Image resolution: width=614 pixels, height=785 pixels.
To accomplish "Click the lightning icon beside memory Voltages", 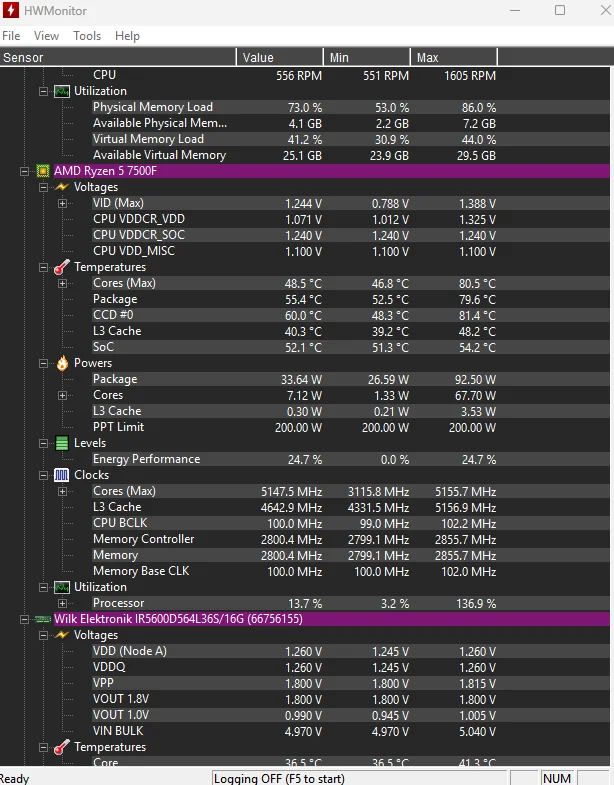I will pyautogui.click(x=62, y=635).
